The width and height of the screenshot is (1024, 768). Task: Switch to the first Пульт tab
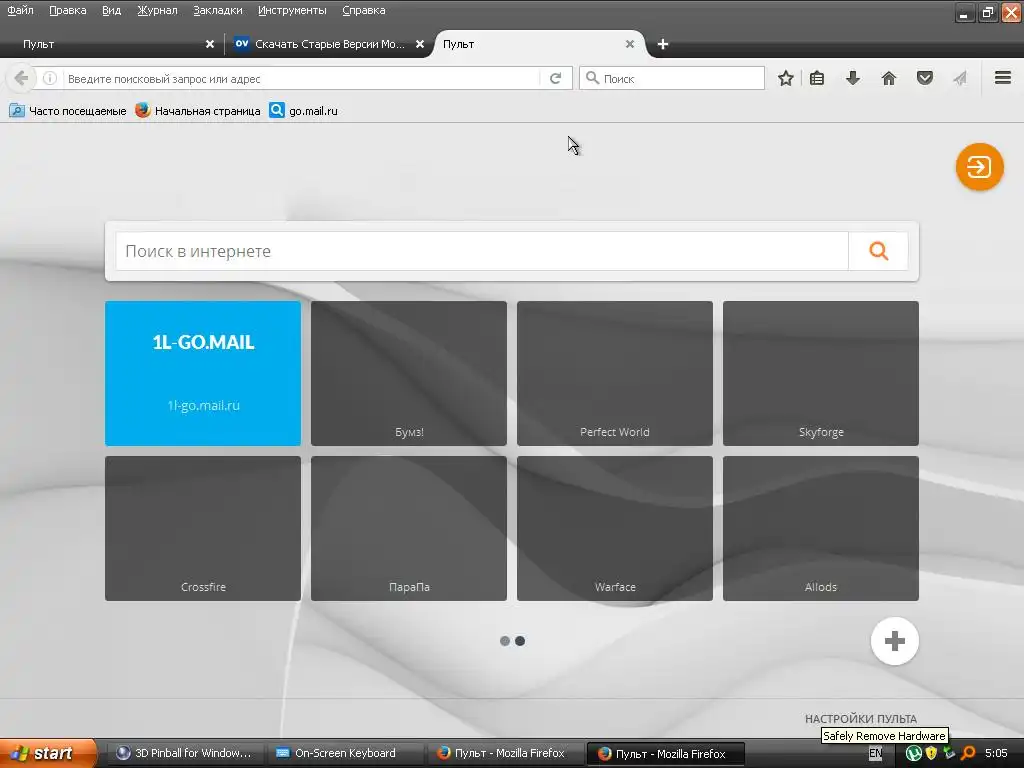coord(111,44)
